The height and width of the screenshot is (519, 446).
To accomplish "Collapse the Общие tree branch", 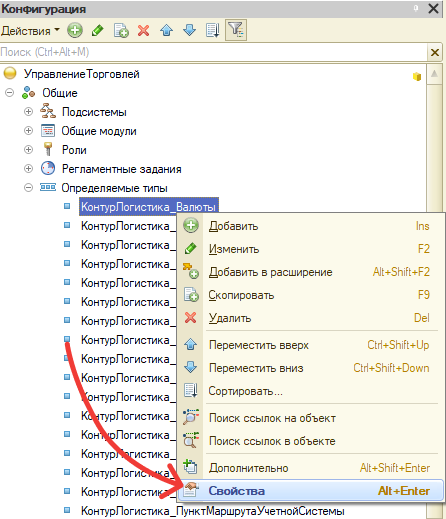I will pyautogui.click(x=10, y=92).
